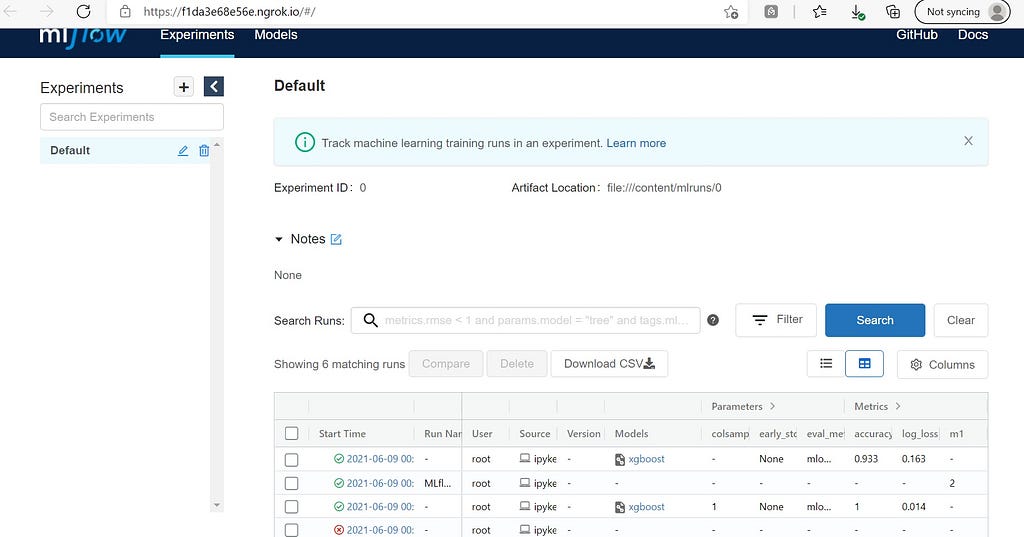Image resolution: width=1024 pixels, height=537 pixels.
Task: Sort by accuracy column header
Action: [873, 433]
